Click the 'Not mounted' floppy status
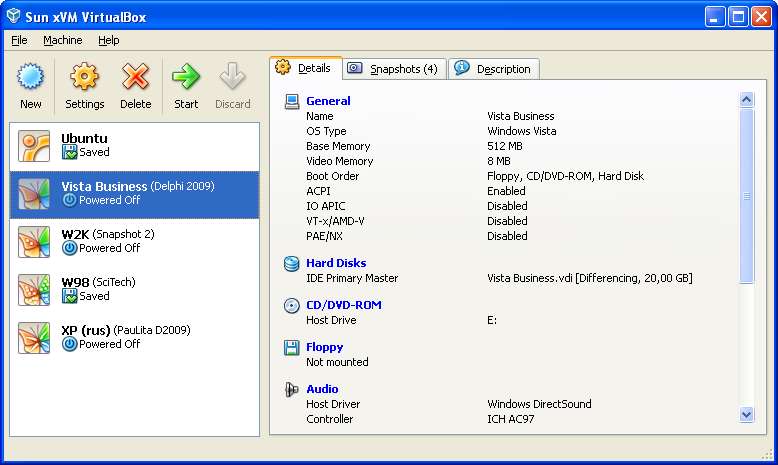Screen dimensions: 778x465 click(337, 362)
